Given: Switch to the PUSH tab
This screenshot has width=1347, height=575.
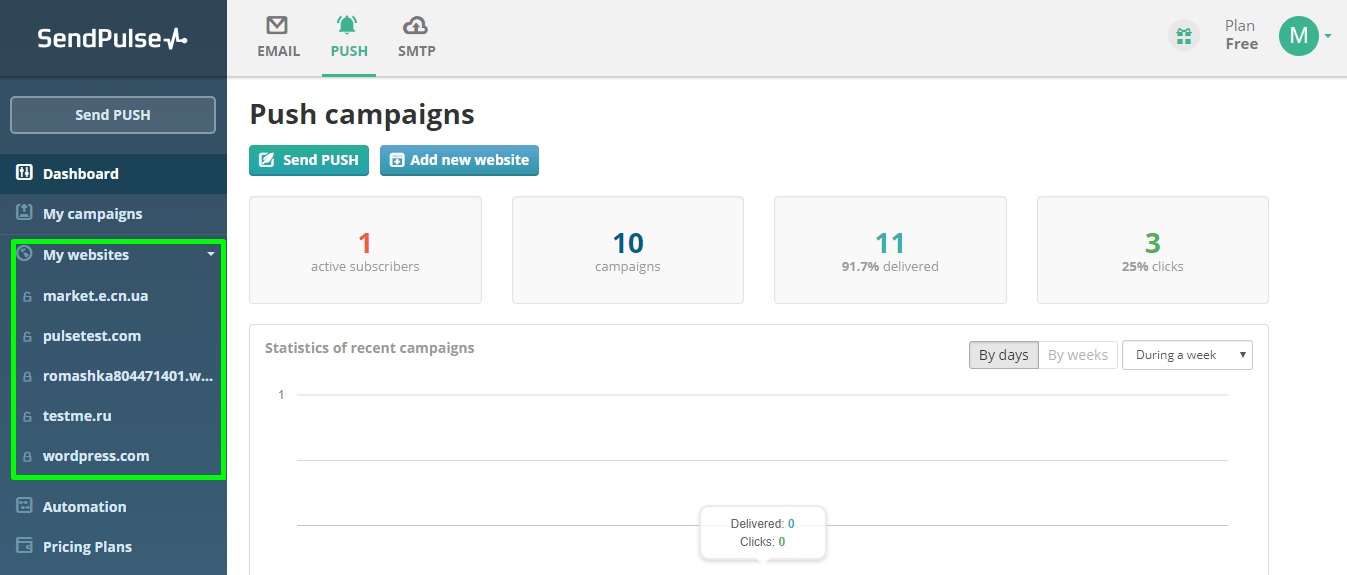Looking at the screenshot, I should pyautogui.click(x=349, y=38).
